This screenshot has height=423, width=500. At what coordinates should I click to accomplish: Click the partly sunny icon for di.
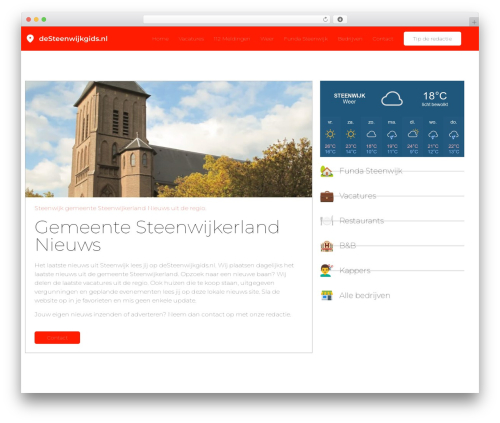(413, 134)
